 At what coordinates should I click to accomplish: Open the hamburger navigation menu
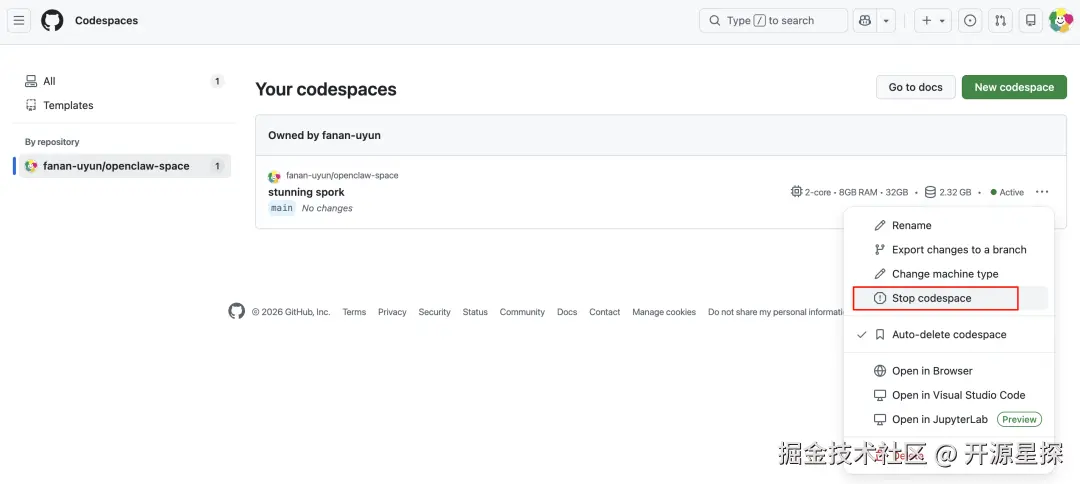tap(18, 20)
